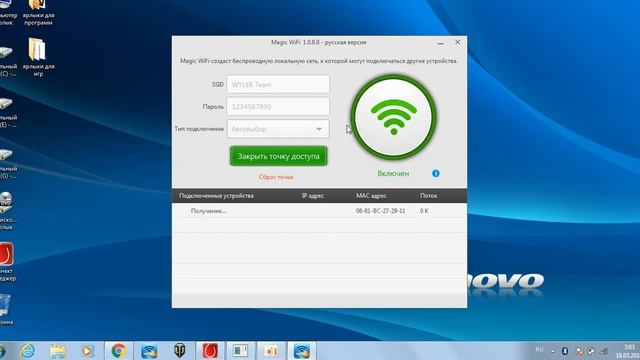Select the Получение... device row

(319, 211)
